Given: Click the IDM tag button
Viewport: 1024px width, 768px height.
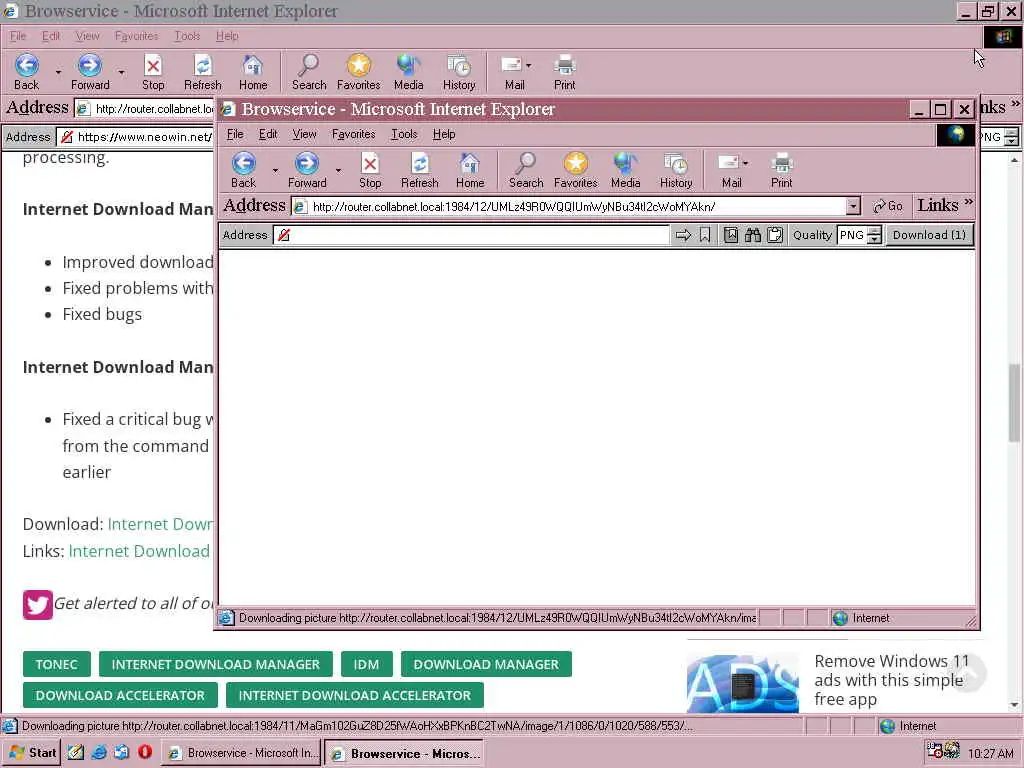Looking at the screenshot, I should [366, 664].
